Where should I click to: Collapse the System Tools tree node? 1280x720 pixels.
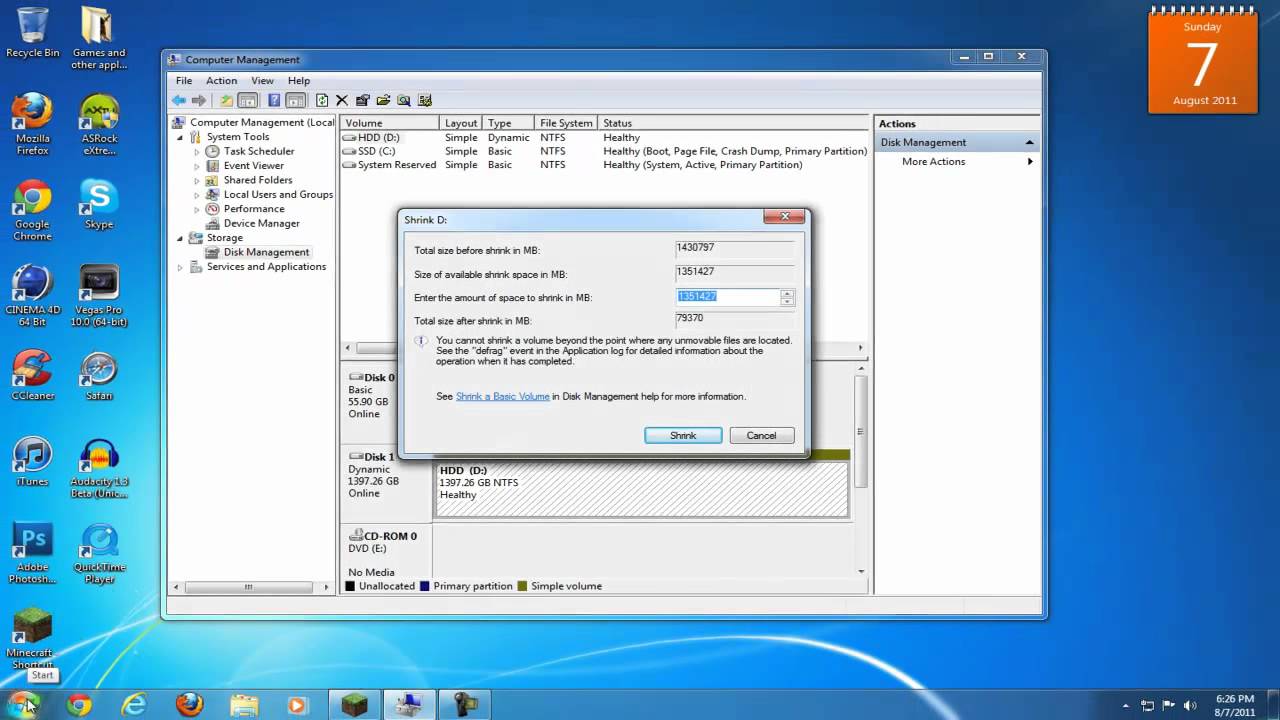[x=180, y=137]
